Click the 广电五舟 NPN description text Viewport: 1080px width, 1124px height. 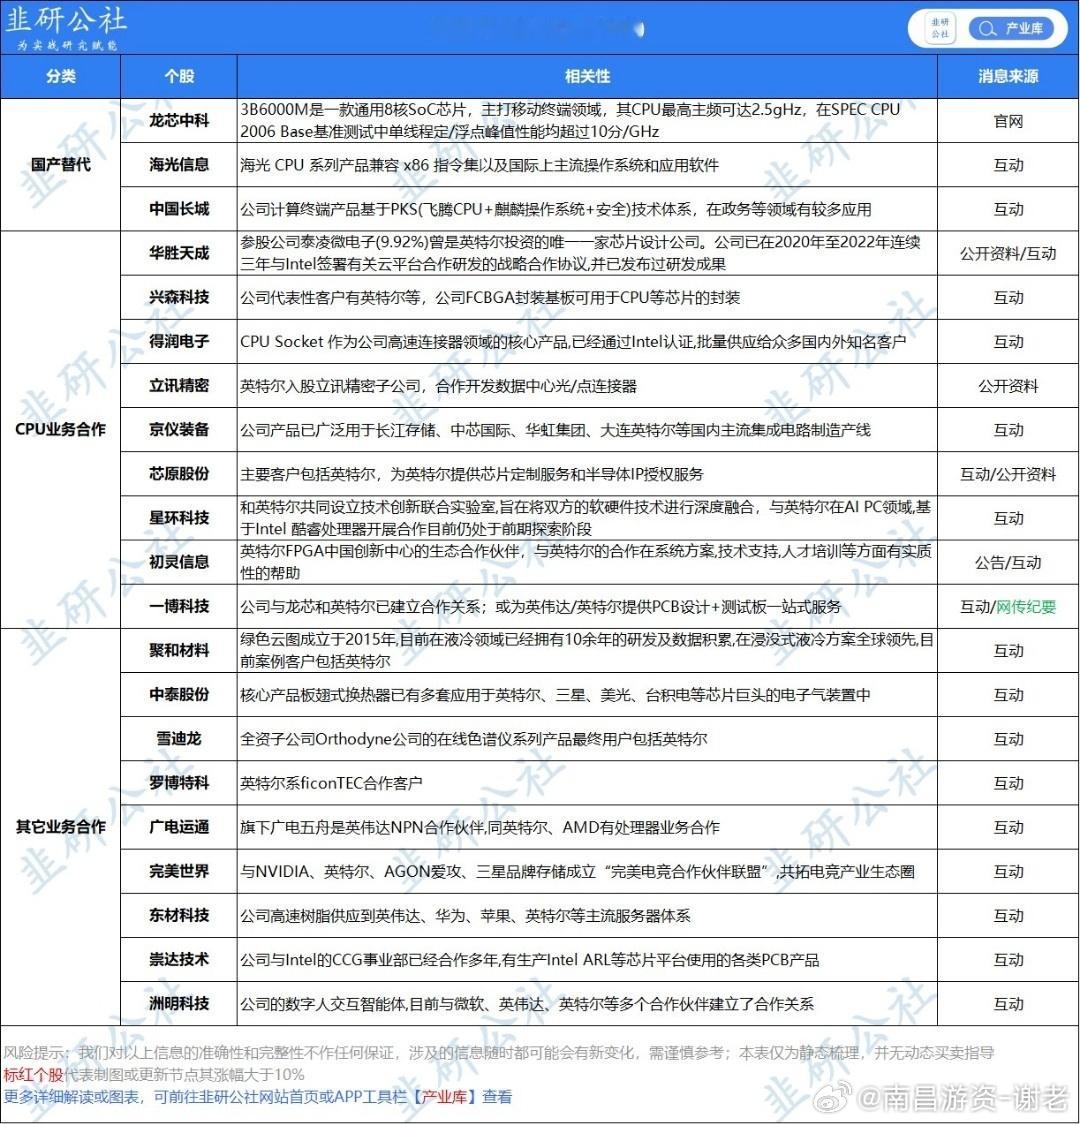click(x=480, y=828)
